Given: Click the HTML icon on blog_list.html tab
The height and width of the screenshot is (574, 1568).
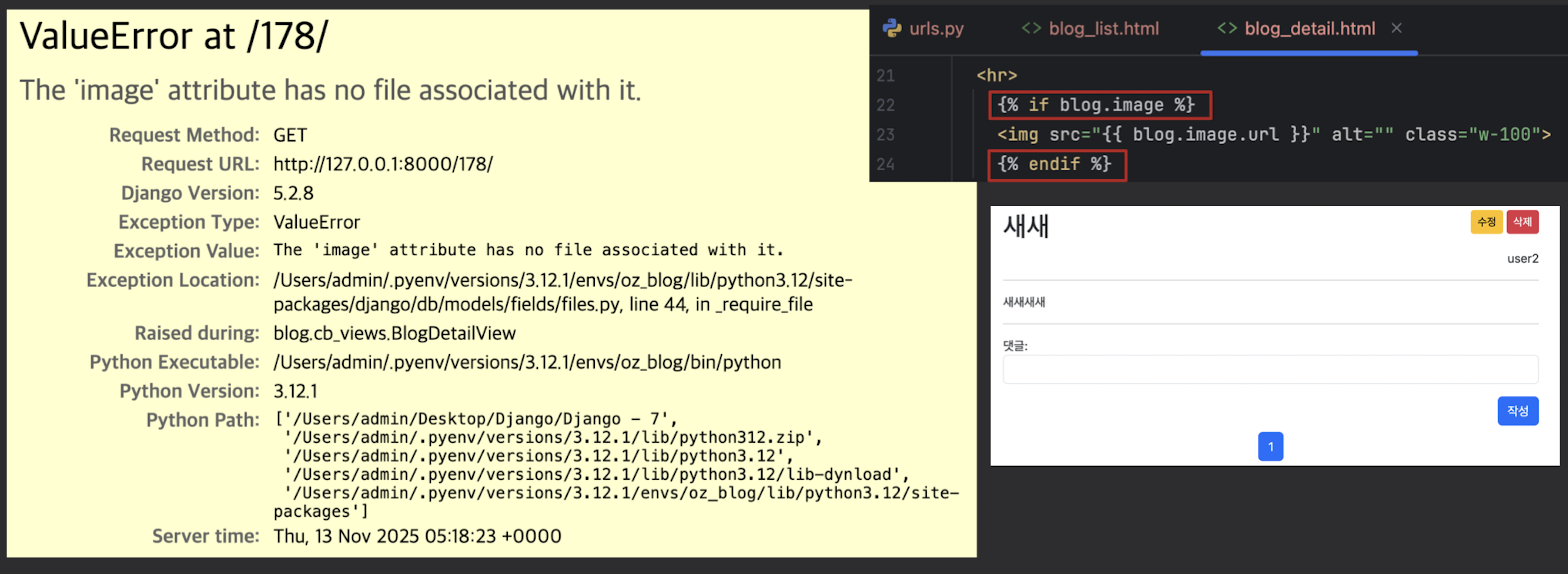Looking at the screenshot, I should [x=1030, y=28].
